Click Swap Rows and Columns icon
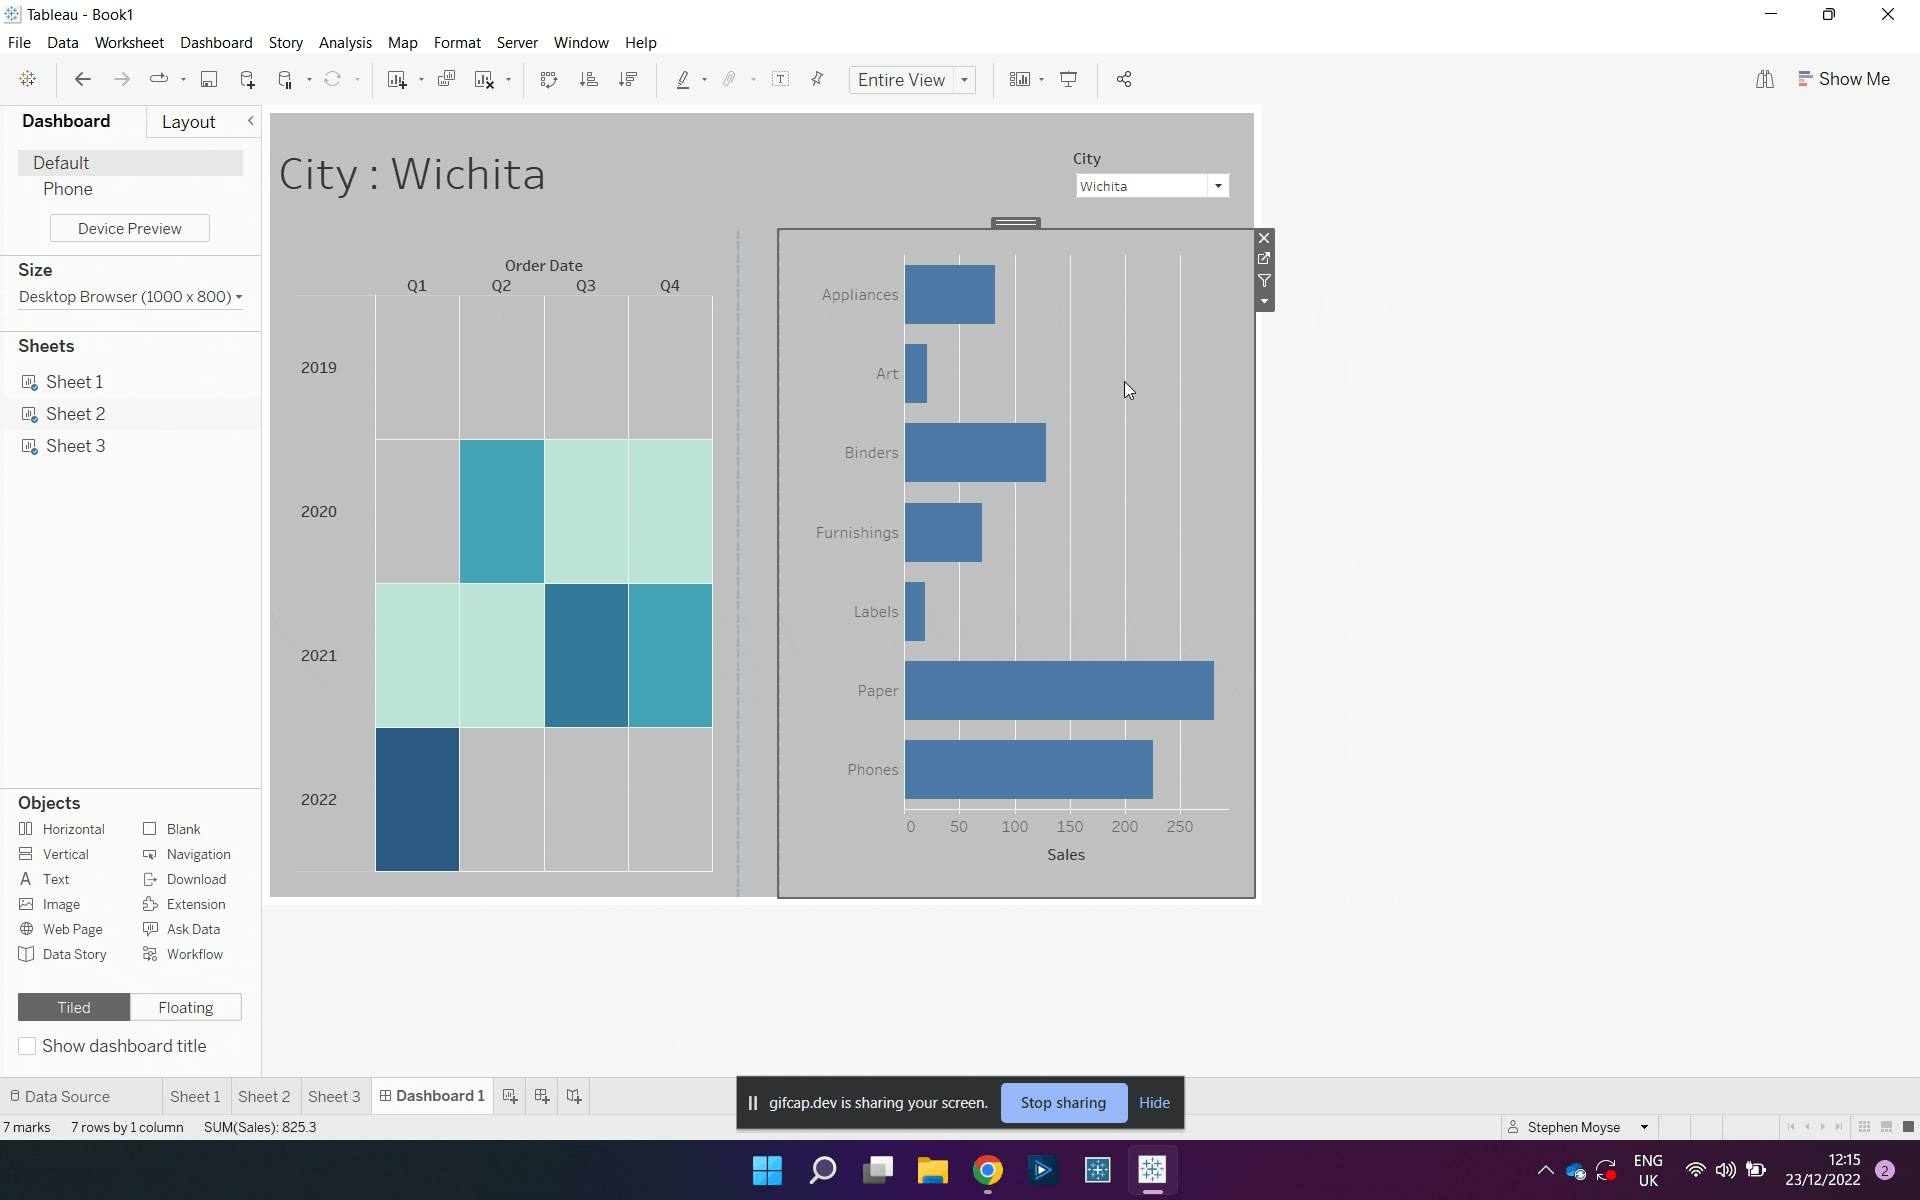This screenshot has width=1920, height=1200. (548, 79)
